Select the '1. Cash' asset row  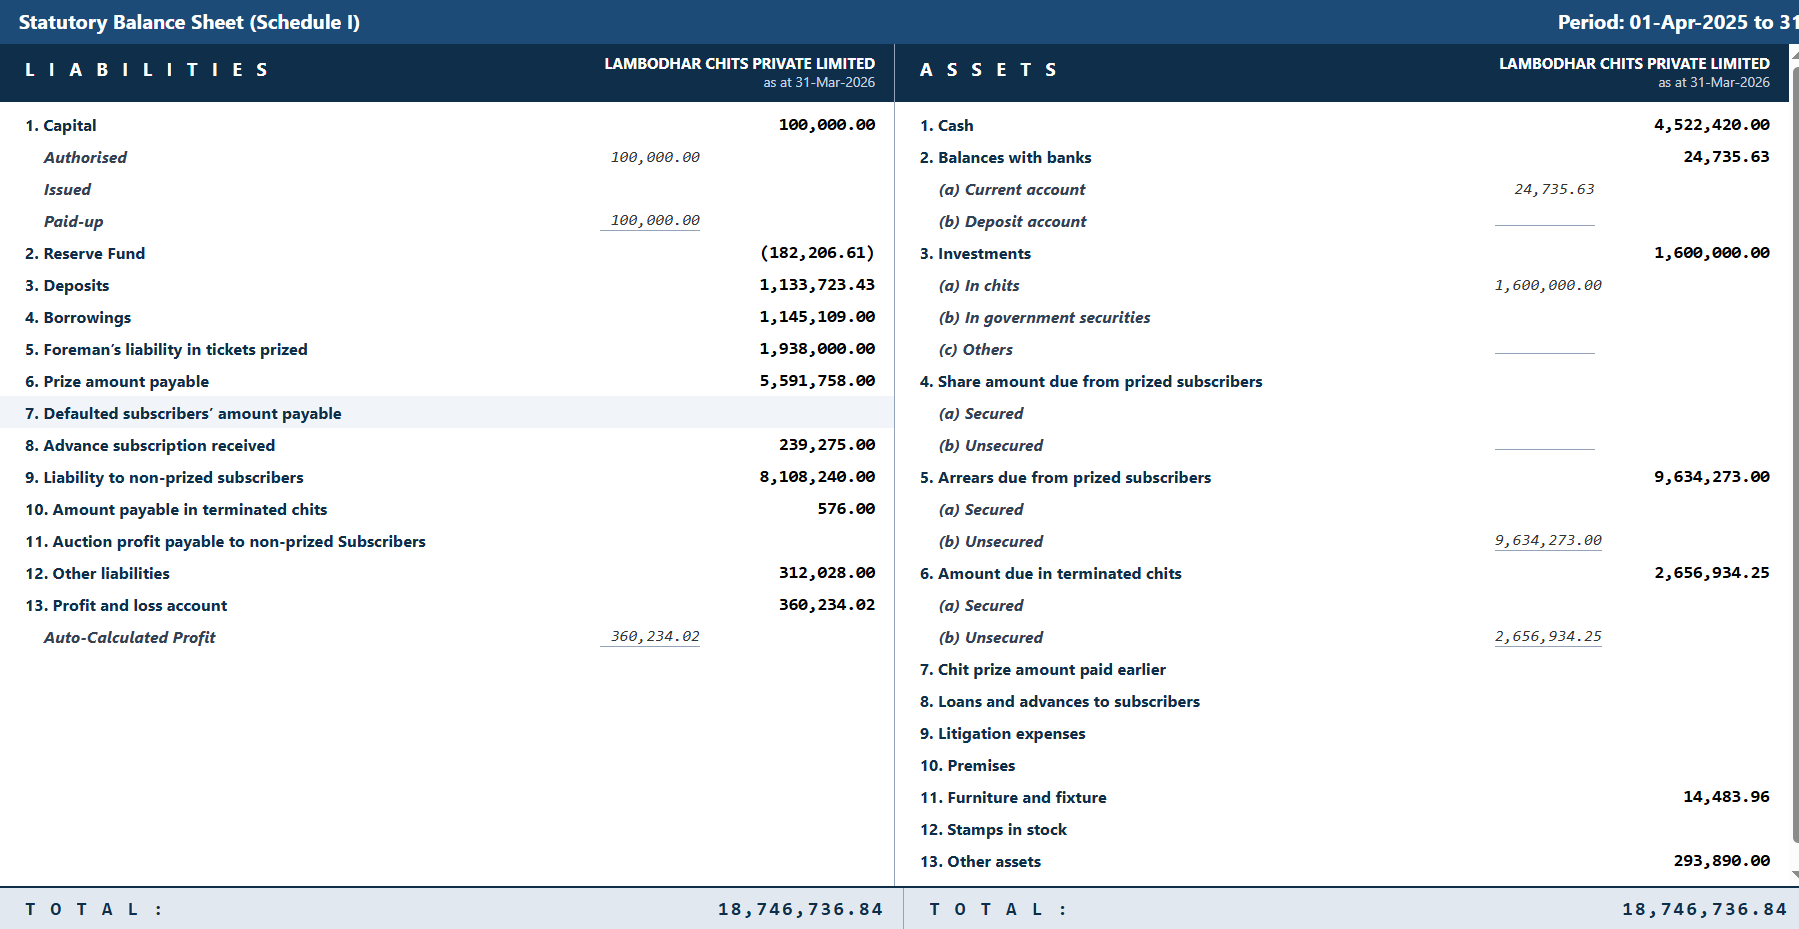1342,125
